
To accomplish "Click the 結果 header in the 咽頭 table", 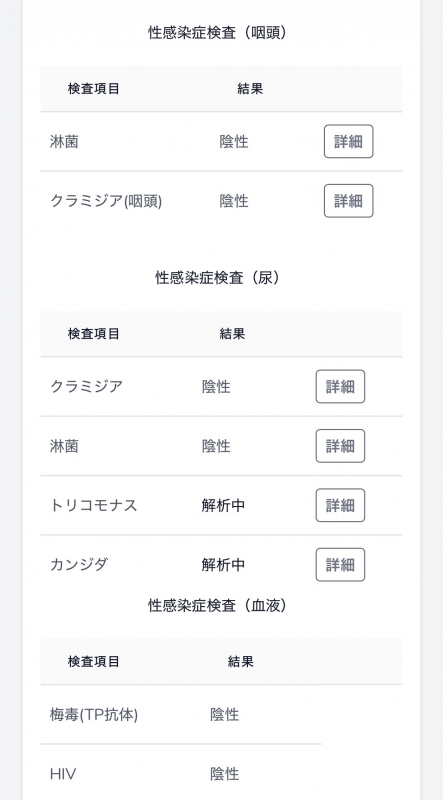I will (250, 89).
